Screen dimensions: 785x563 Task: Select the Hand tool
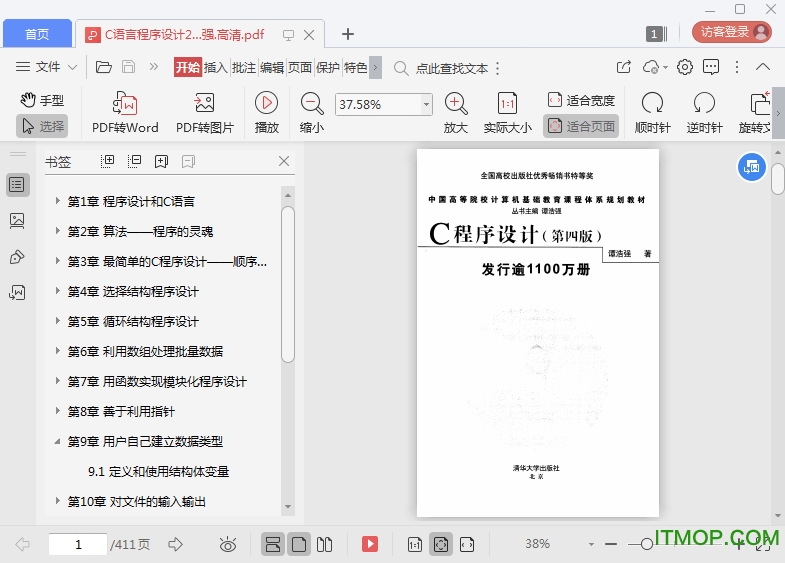coord(42,100)
